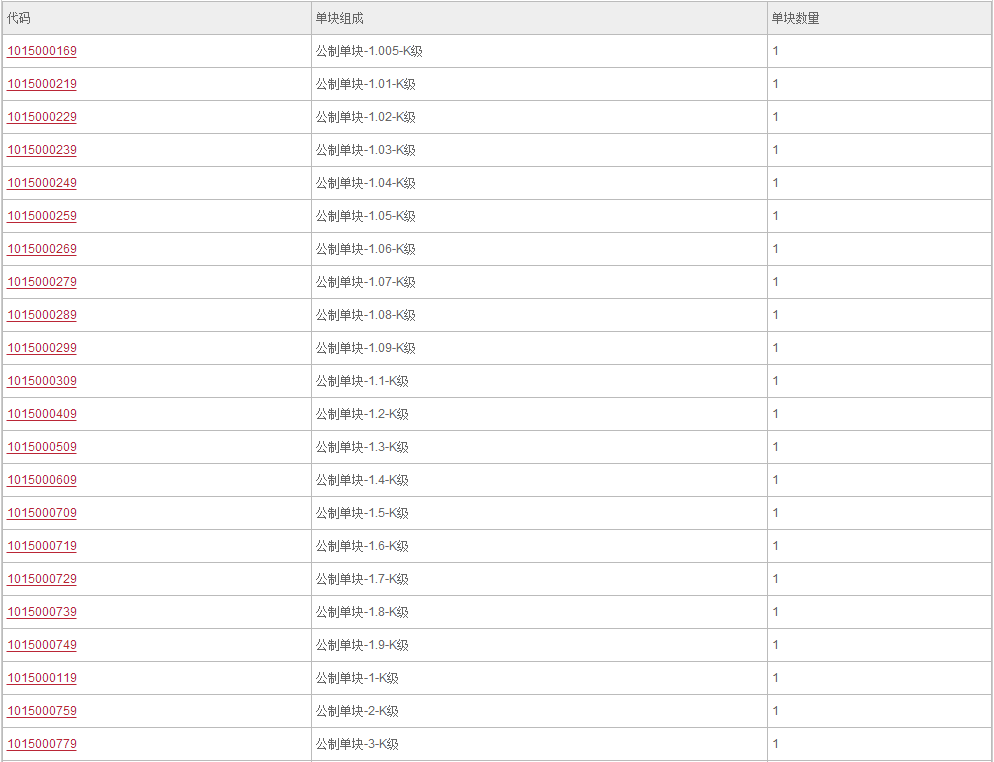Select cell 公制单块-1.07-K级
The width and height of the screenshot is (994, 762).
[539, 281]
